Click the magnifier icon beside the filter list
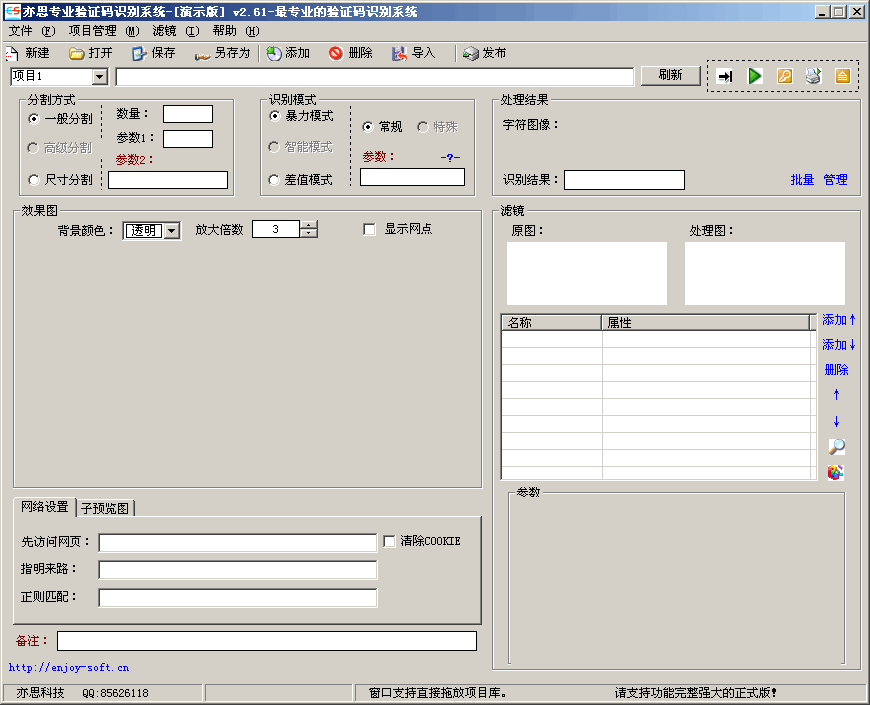Image resolution: width=870 pixels, height=705 pixels. (836, 447)
